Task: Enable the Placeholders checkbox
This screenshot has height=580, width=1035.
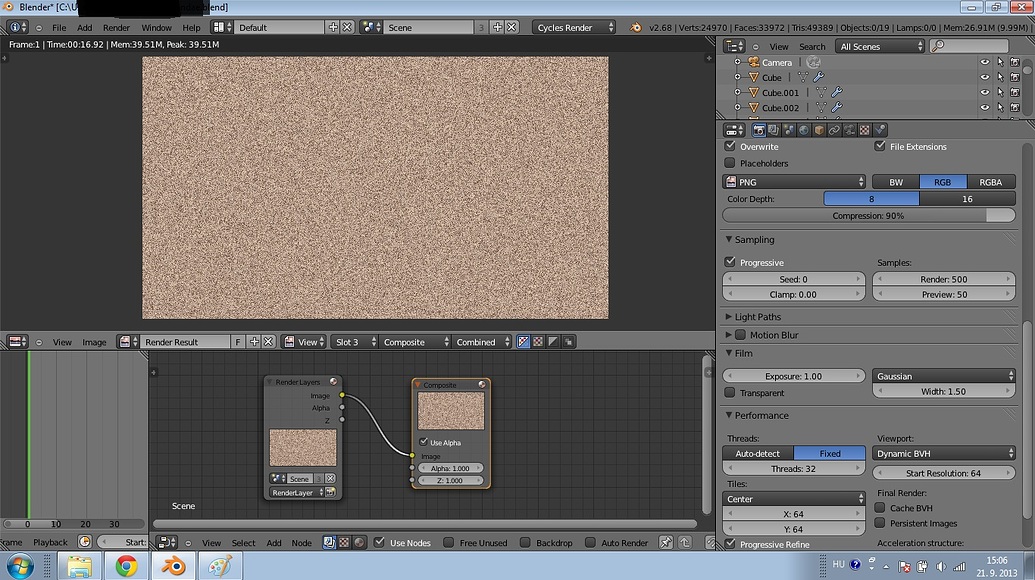Action: 730,162
